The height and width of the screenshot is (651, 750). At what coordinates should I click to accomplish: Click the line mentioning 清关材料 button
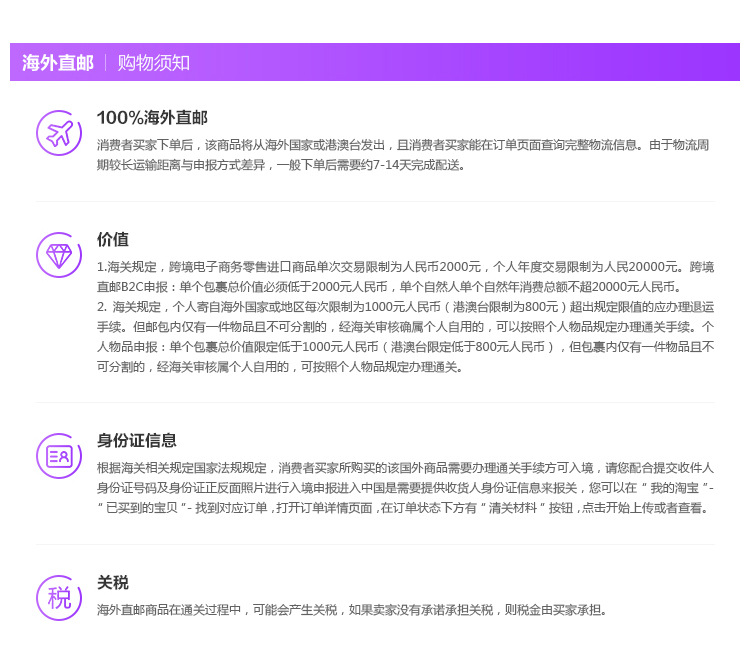click(x=403, y=508)
